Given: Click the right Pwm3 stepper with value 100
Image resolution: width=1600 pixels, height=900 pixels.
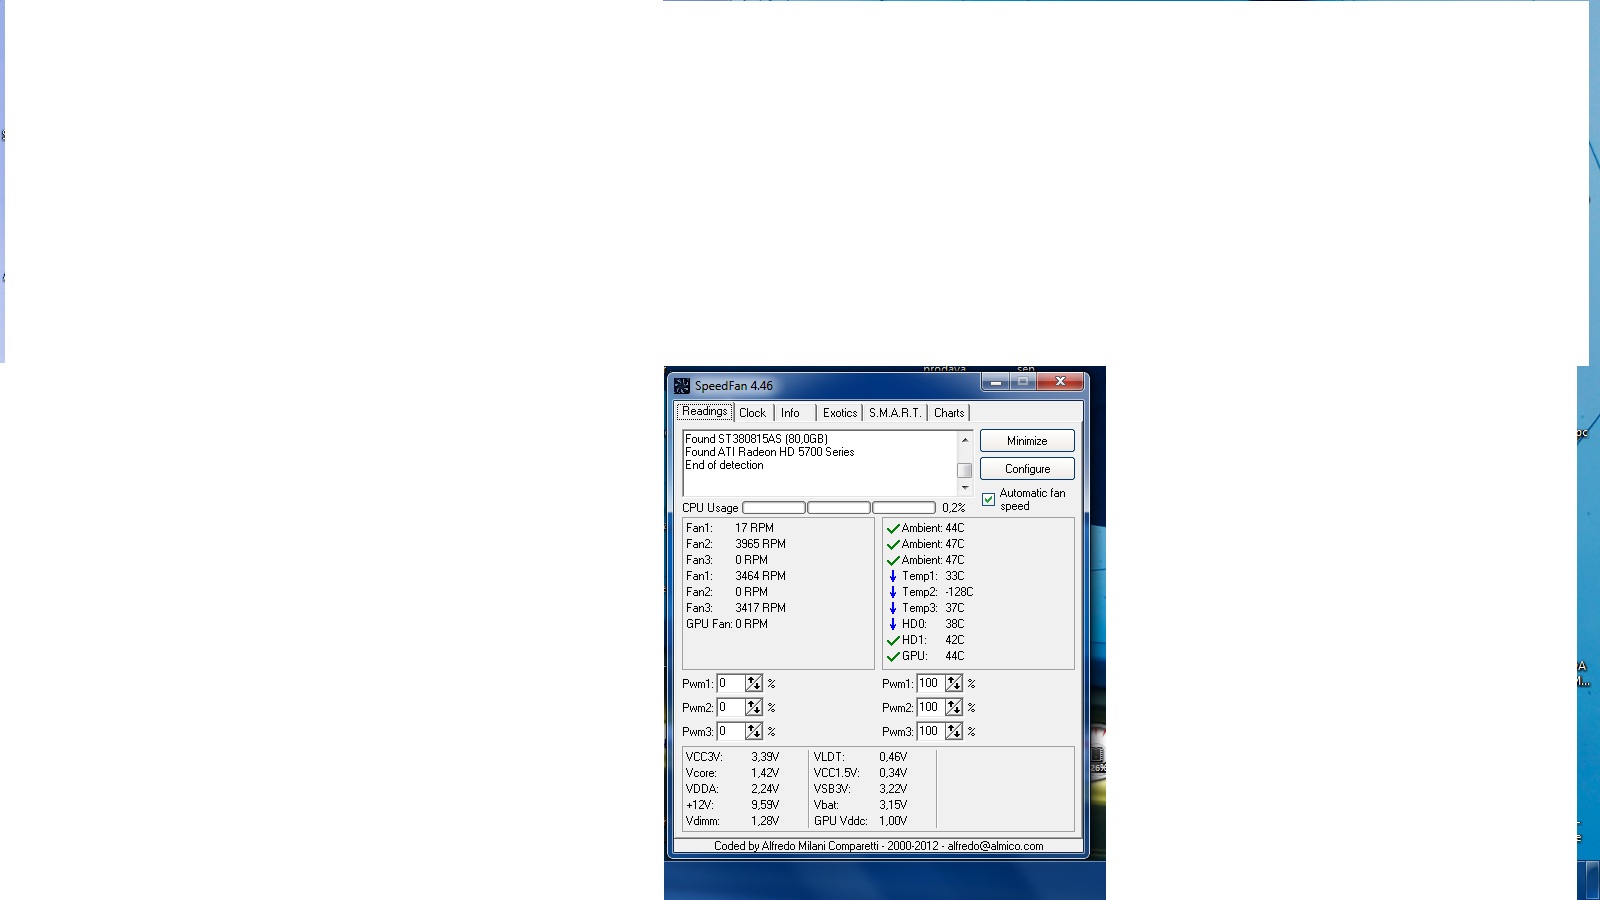Looking at the screenshot, I should click(x=953, y=732).
